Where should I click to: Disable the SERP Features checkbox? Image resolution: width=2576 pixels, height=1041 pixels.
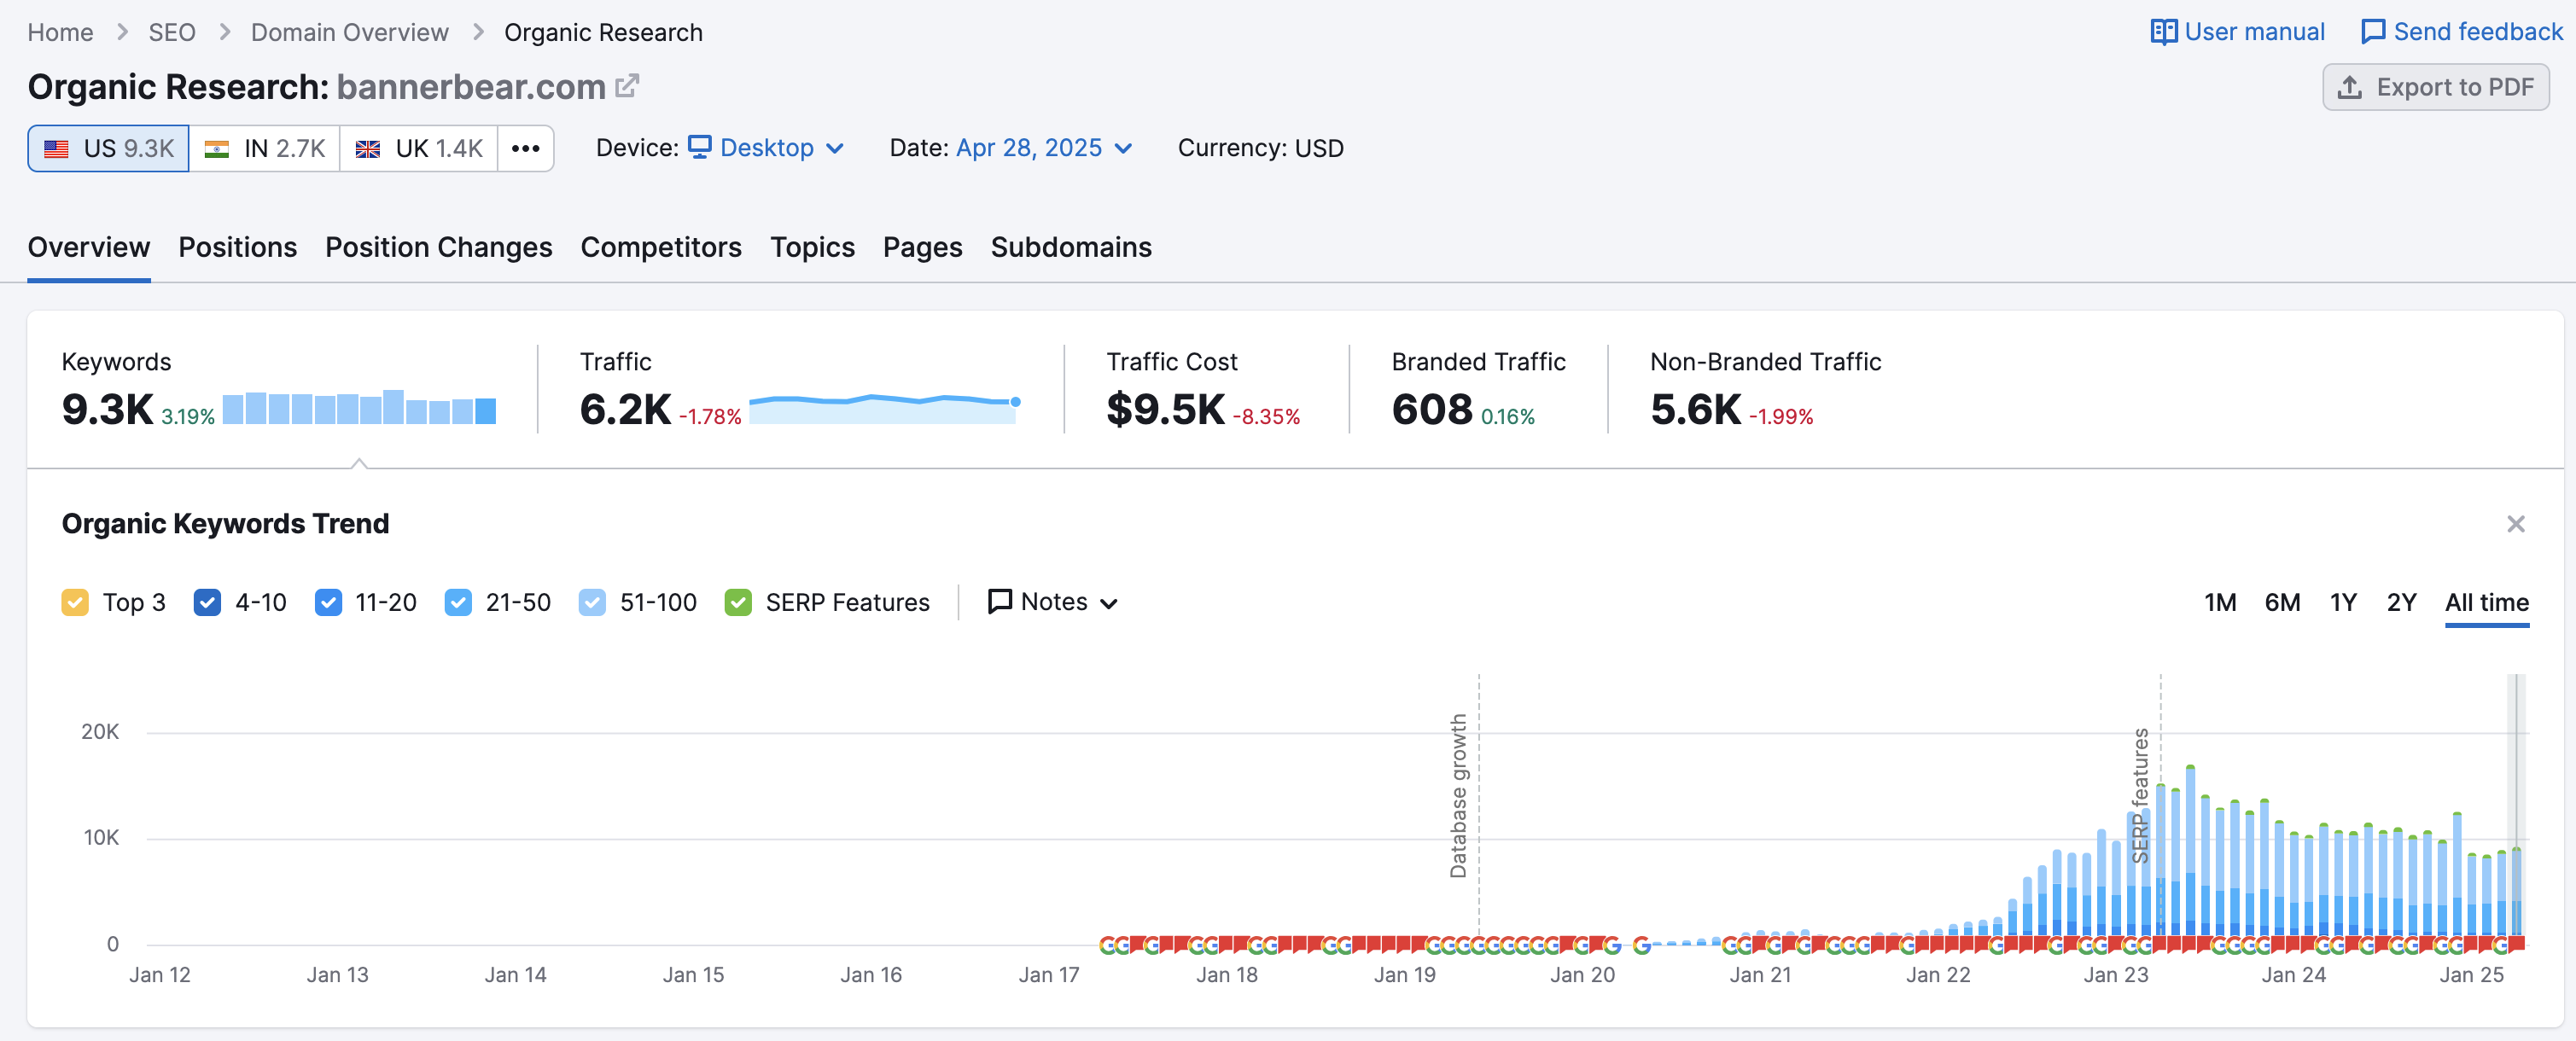738,602
